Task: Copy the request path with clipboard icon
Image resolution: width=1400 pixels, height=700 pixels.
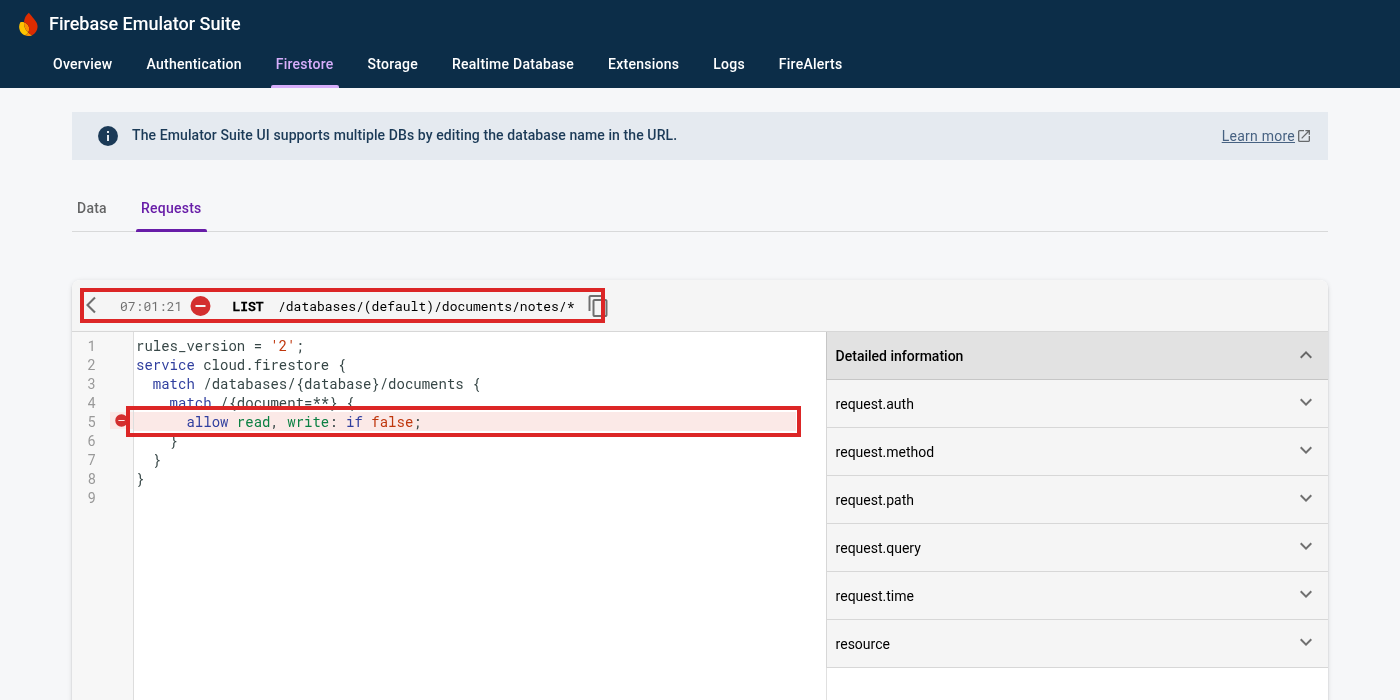Action: click(x=597, y=306)
